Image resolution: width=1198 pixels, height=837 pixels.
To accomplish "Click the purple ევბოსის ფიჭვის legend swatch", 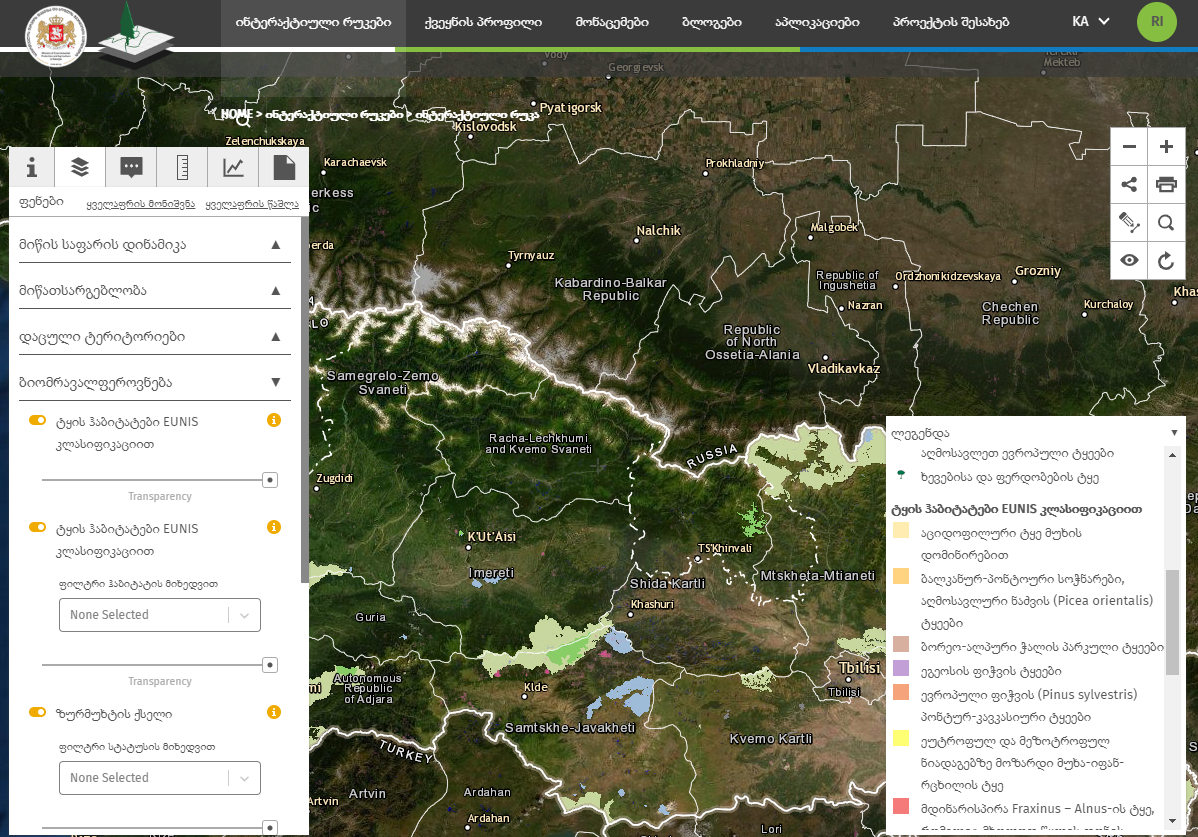I will [901, 667].
